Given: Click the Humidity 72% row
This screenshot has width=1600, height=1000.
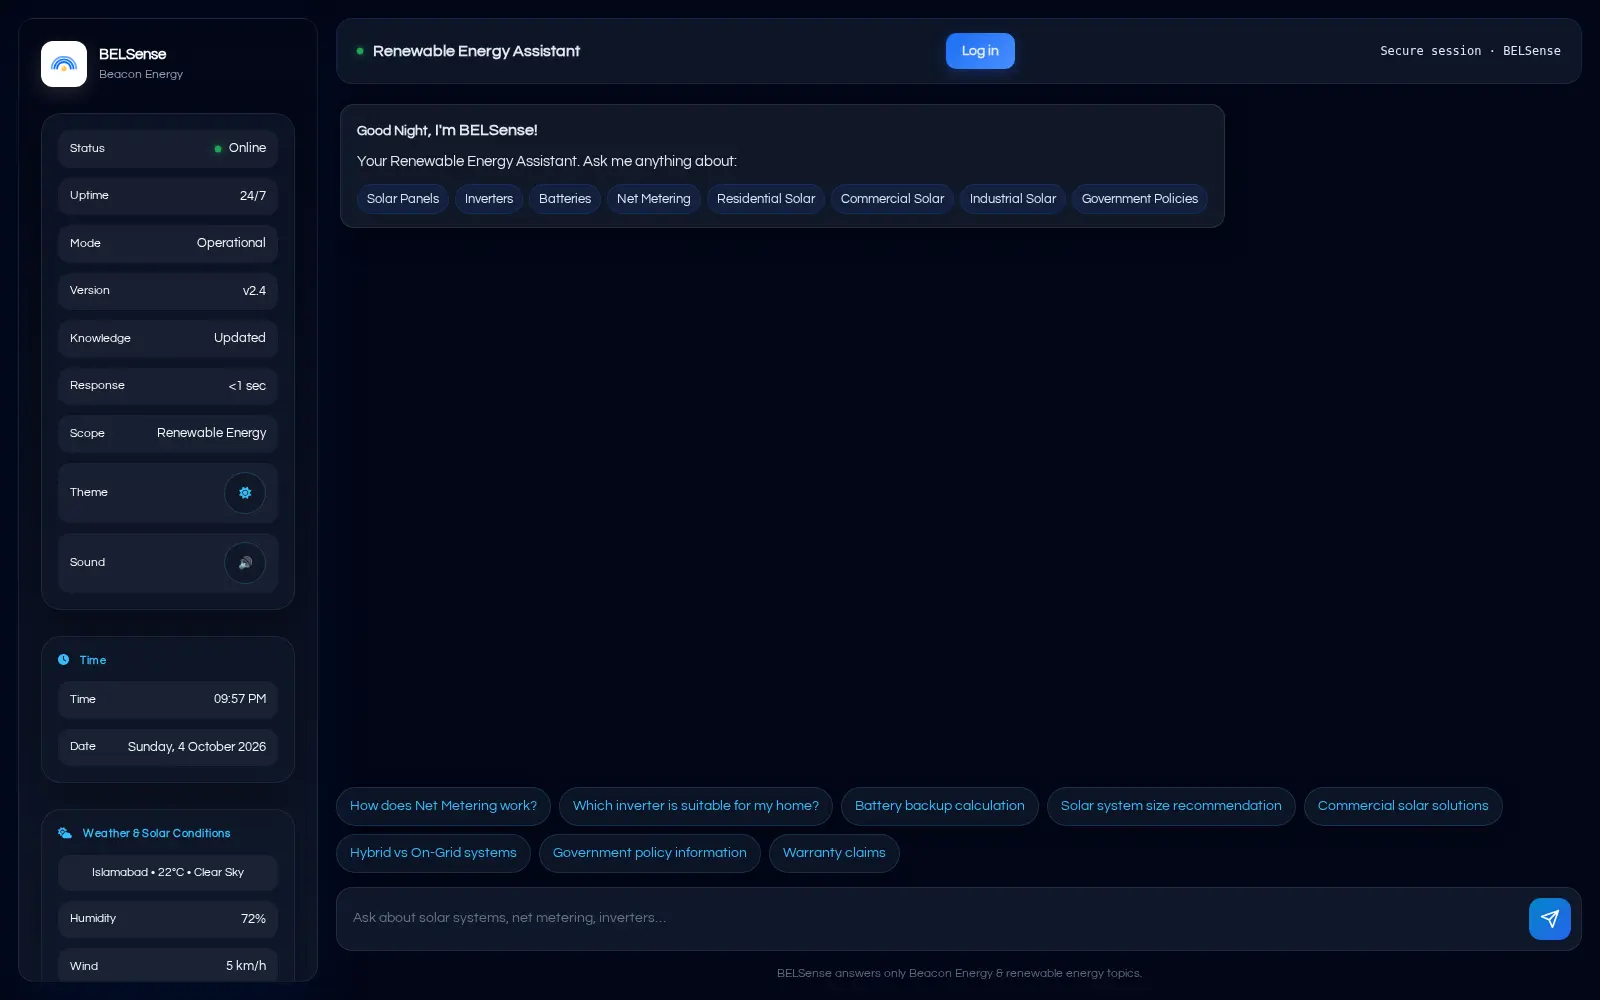Looking at the screenshot, I should pyautogui.click(x=168, y=919).
